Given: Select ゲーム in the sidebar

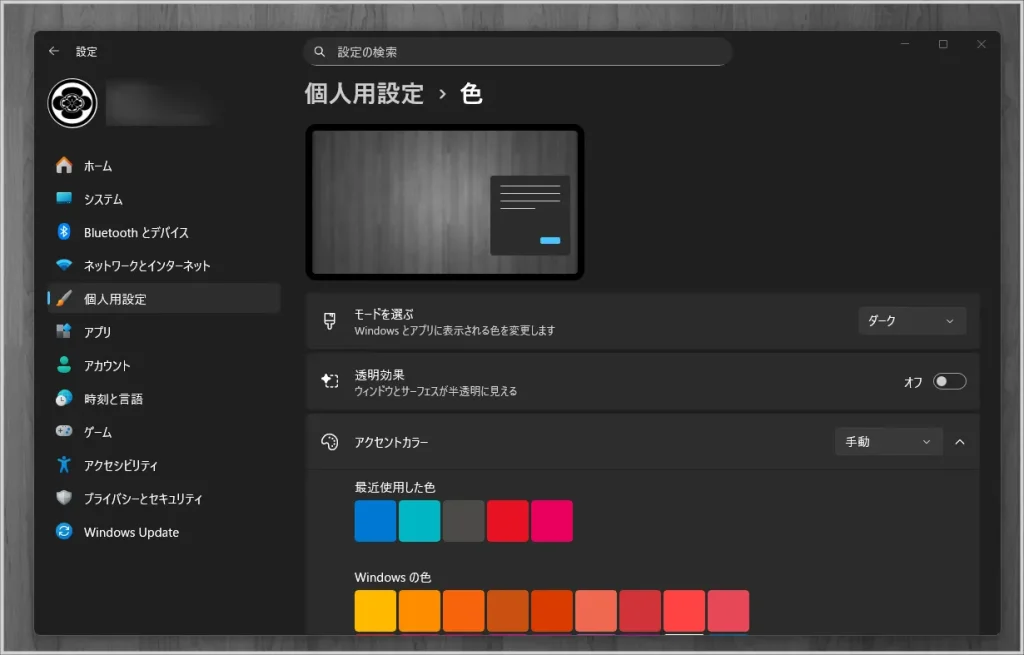Looking at the screenshot, I should (x=98, y=432).
